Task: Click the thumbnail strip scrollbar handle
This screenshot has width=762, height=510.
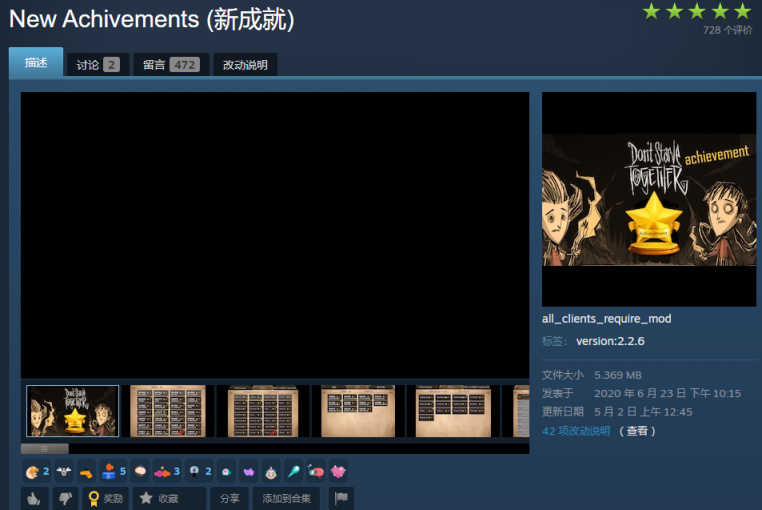Action: (x=45, y=448)
